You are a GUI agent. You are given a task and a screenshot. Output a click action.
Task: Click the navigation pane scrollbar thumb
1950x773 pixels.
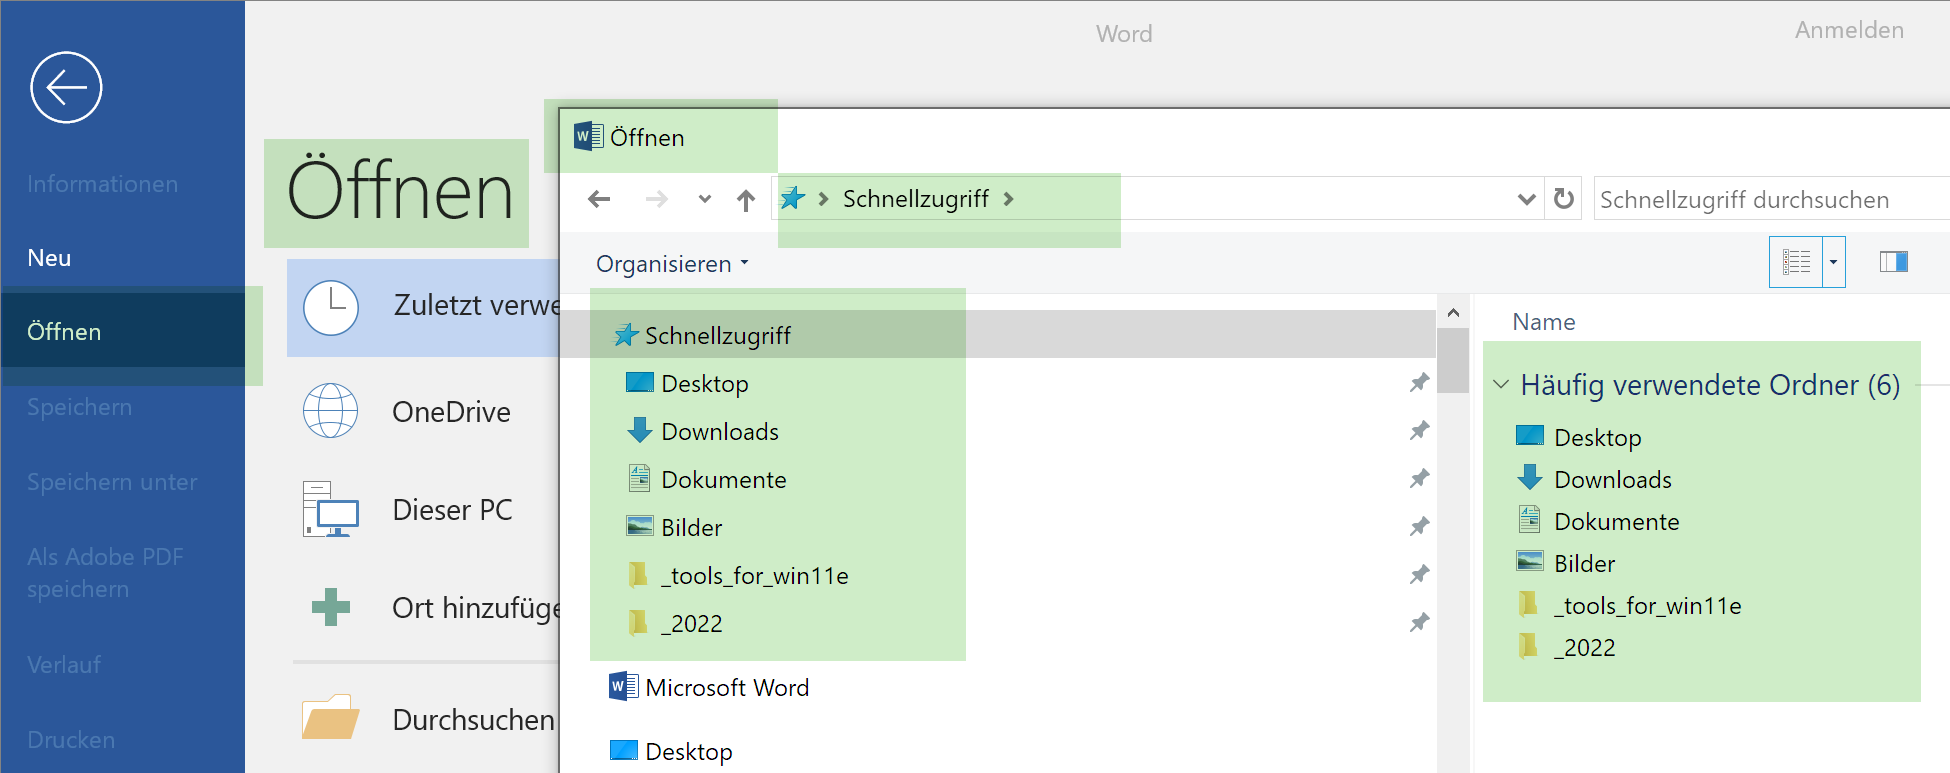(x=1453, y=361)
